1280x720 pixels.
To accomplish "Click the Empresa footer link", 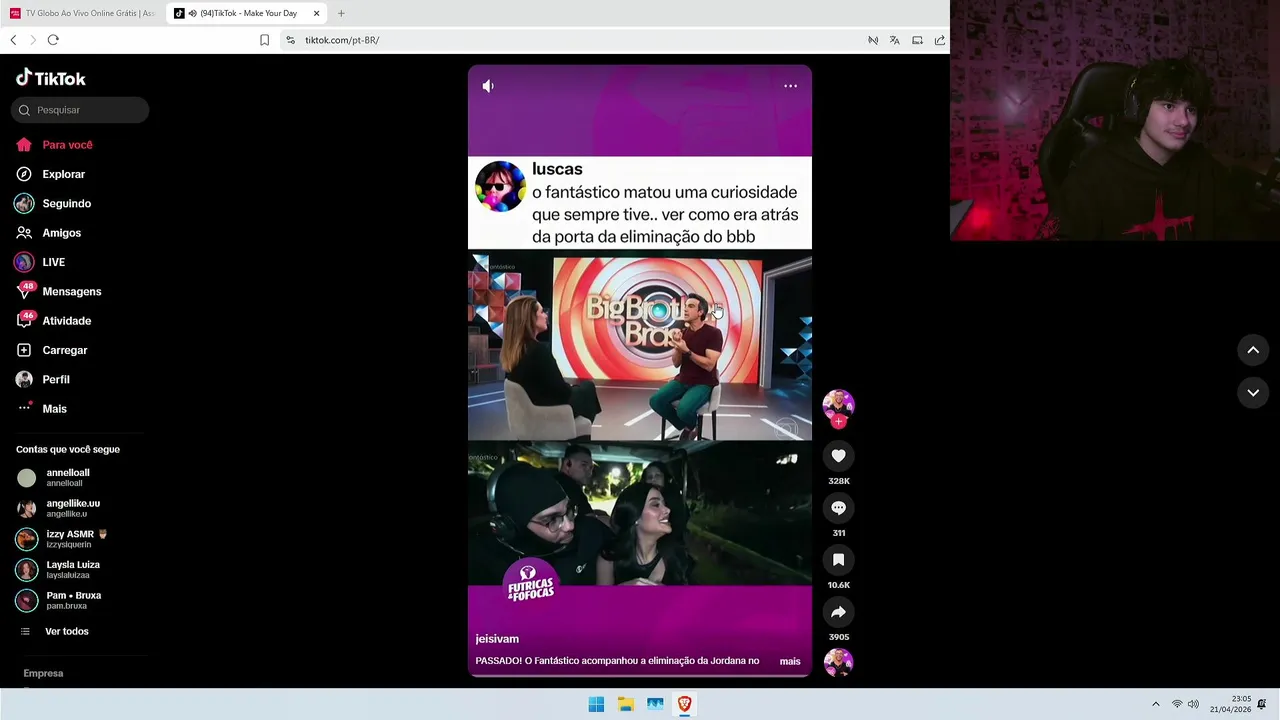I will pyautogui.click(x=43, y=673).
